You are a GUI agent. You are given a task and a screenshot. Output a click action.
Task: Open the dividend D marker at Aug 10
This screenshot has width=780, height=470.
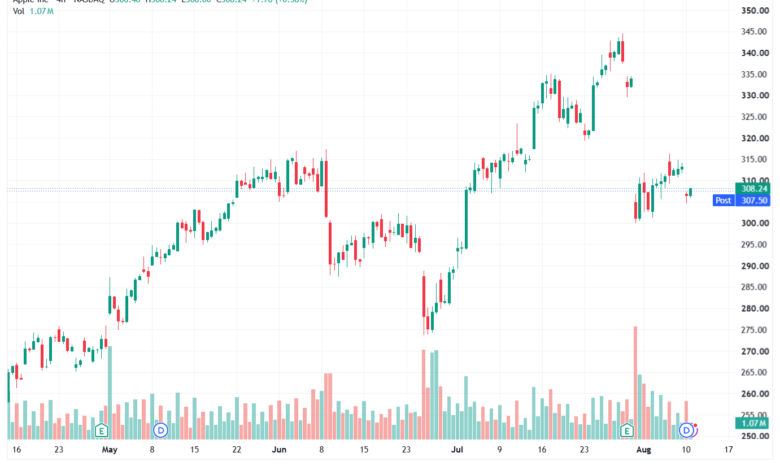point(686,430)
